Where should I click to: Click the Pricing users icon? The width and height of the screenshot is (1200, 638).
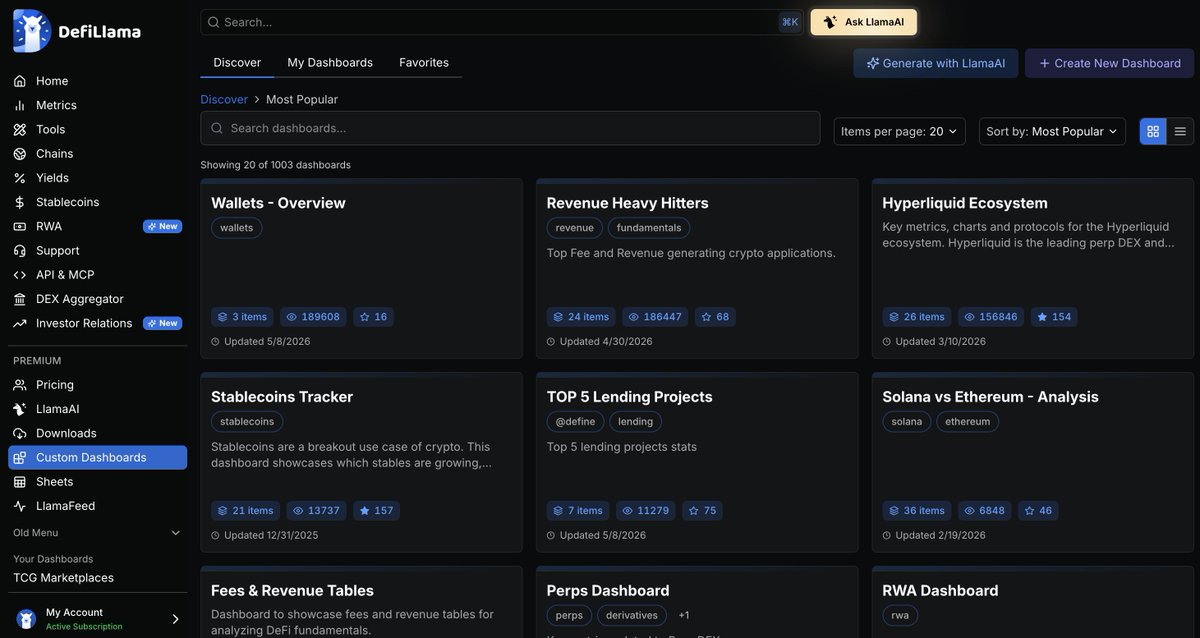[20, 385]
